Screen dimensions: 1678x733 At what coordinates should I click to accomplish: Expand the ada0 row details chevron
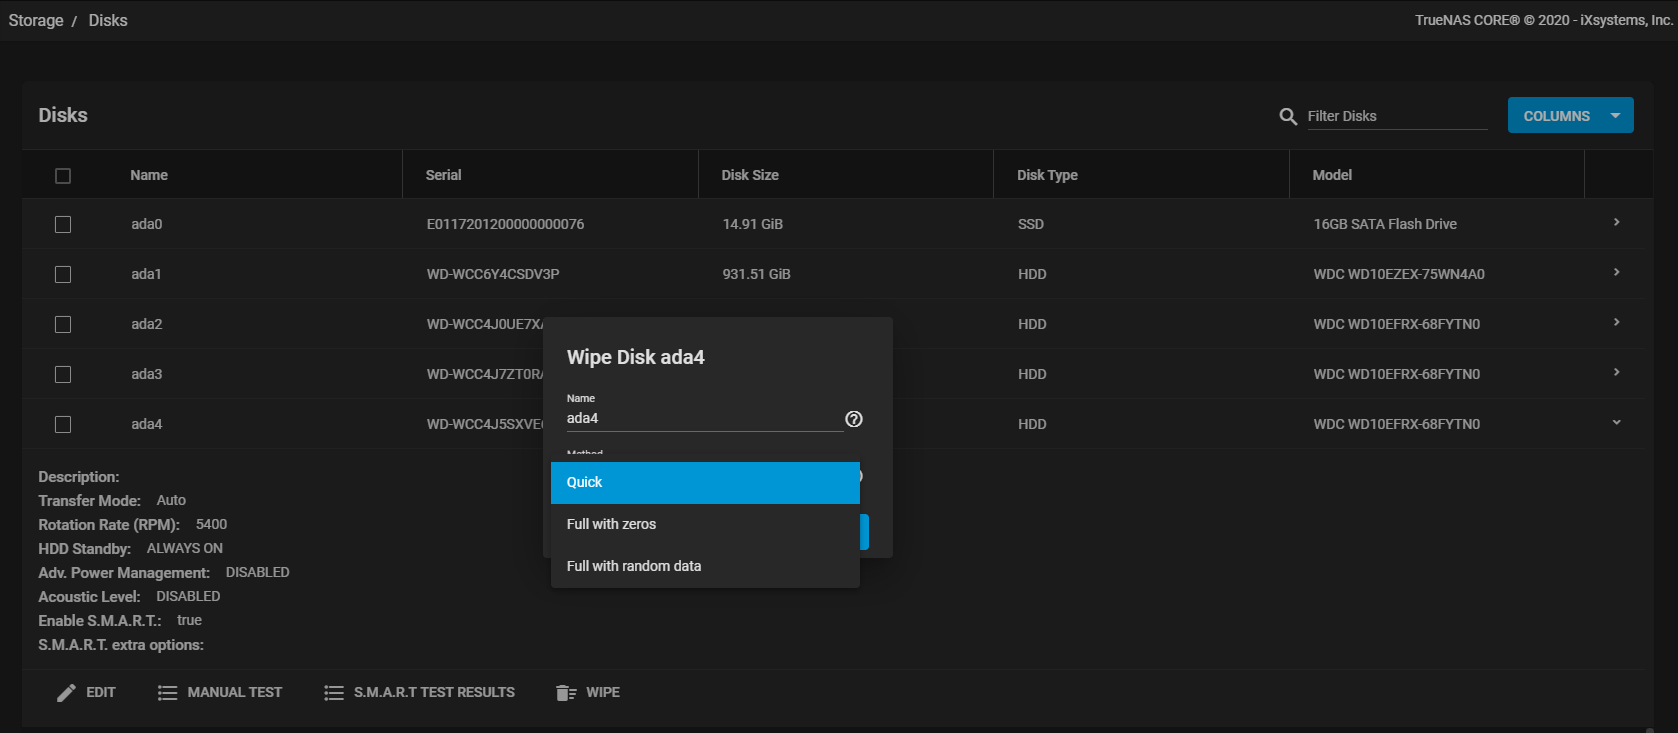(1616, 223)
